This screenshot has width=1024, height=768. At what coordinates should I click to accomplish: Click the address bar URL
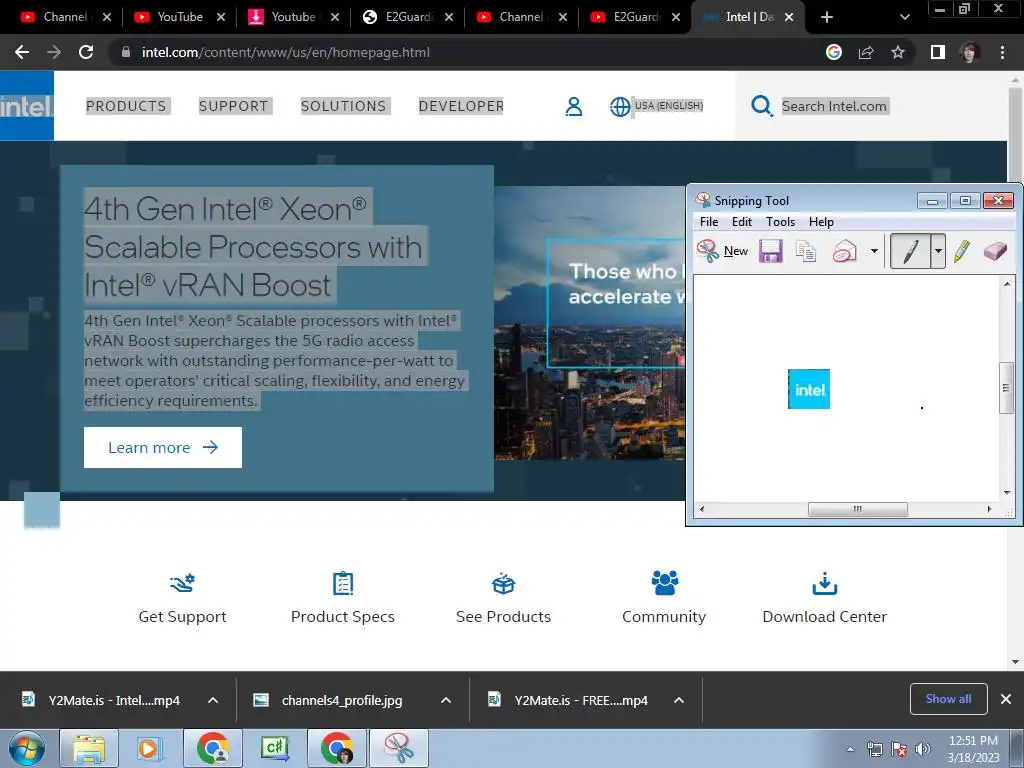(285, 52)
